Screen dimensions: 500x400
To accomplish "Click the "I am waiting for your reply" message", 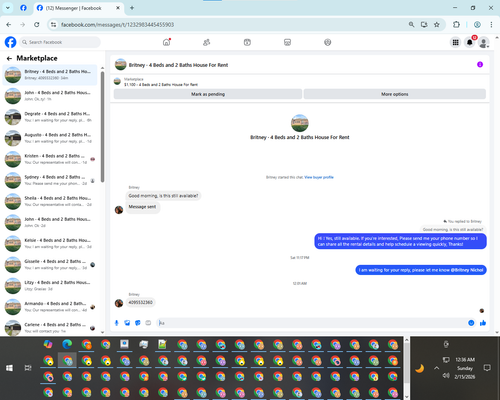I will coord(421,270).
